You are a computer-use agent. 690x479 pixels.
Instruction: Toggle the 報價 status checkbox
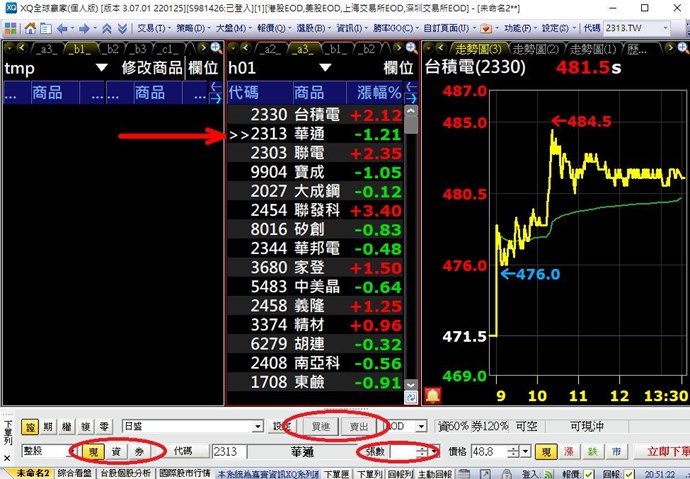point(589,474)
